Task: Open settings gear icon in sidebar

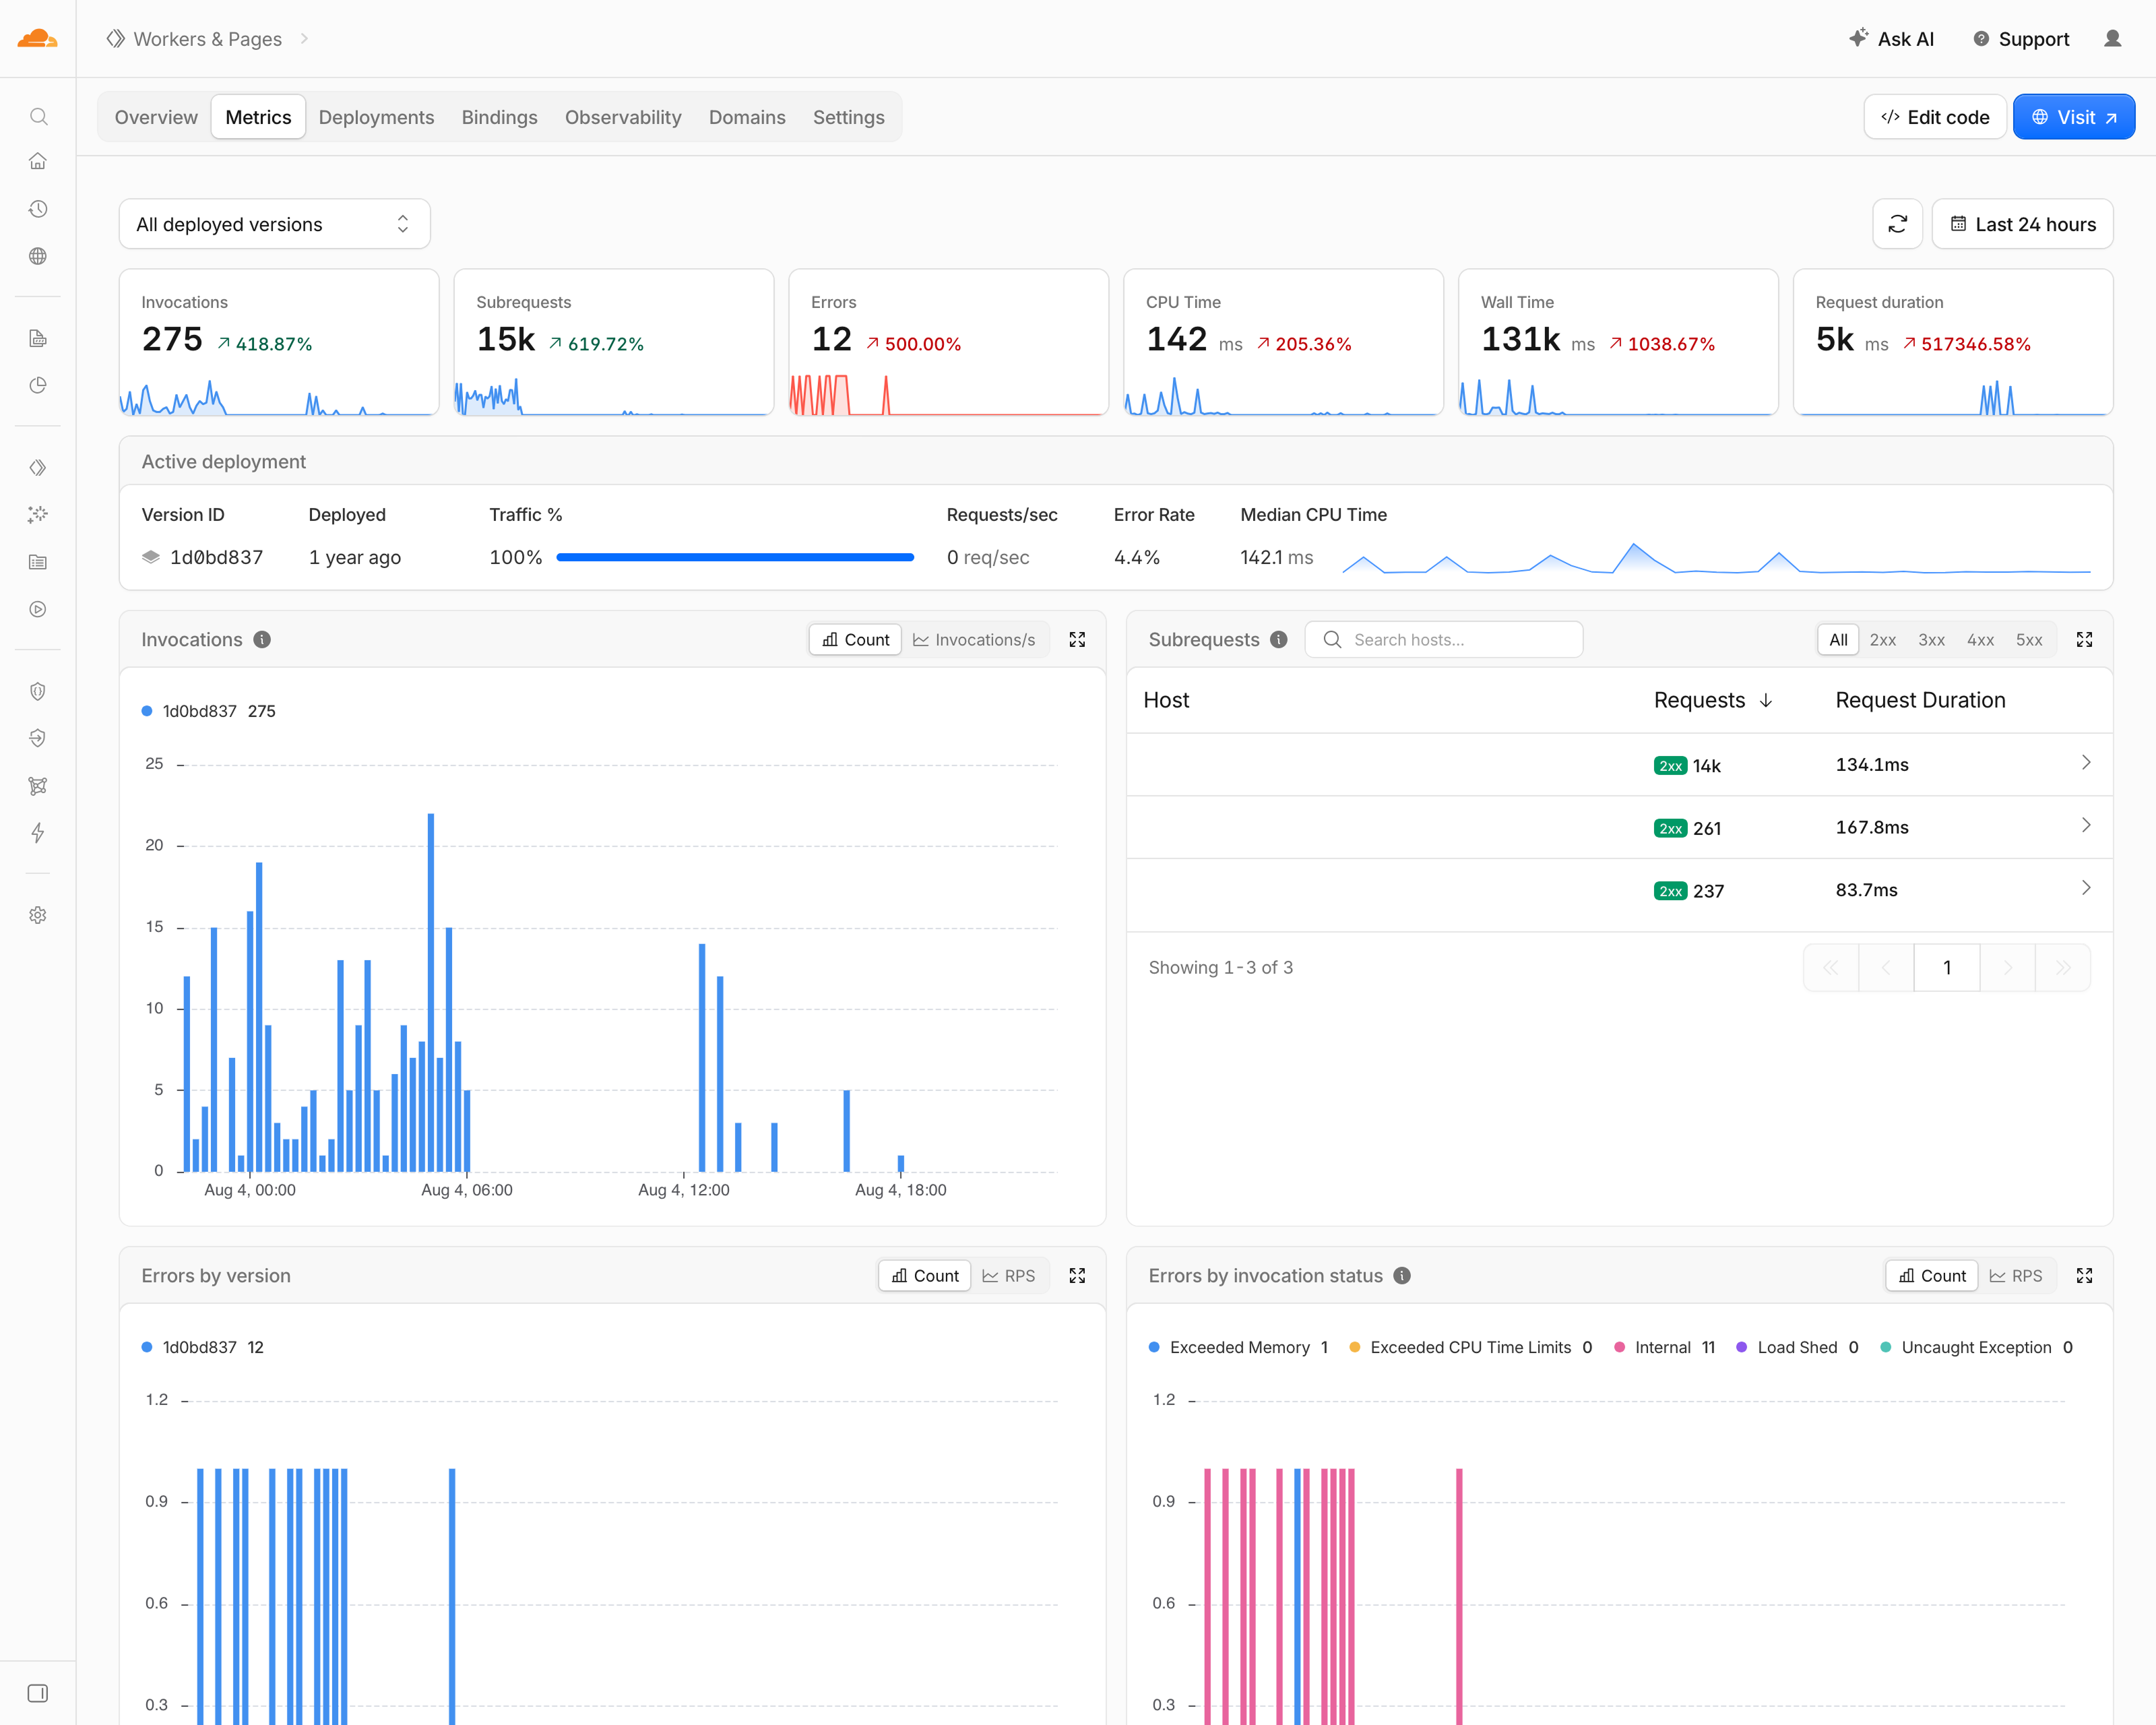Action: [x=38, y=915]
